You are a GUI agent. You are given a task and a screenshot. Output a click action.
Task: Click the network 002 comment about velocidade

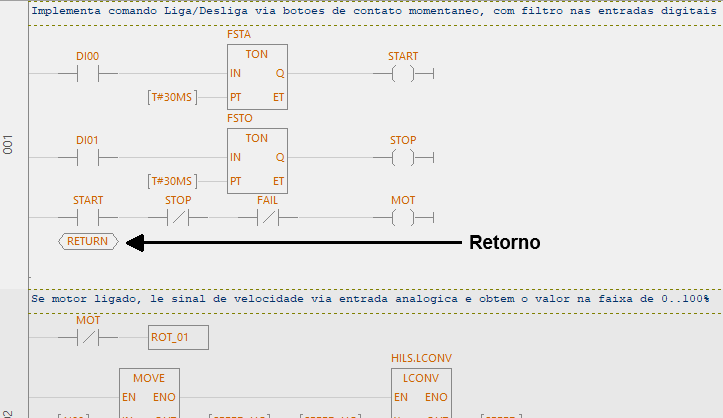[x=370, y=299]
